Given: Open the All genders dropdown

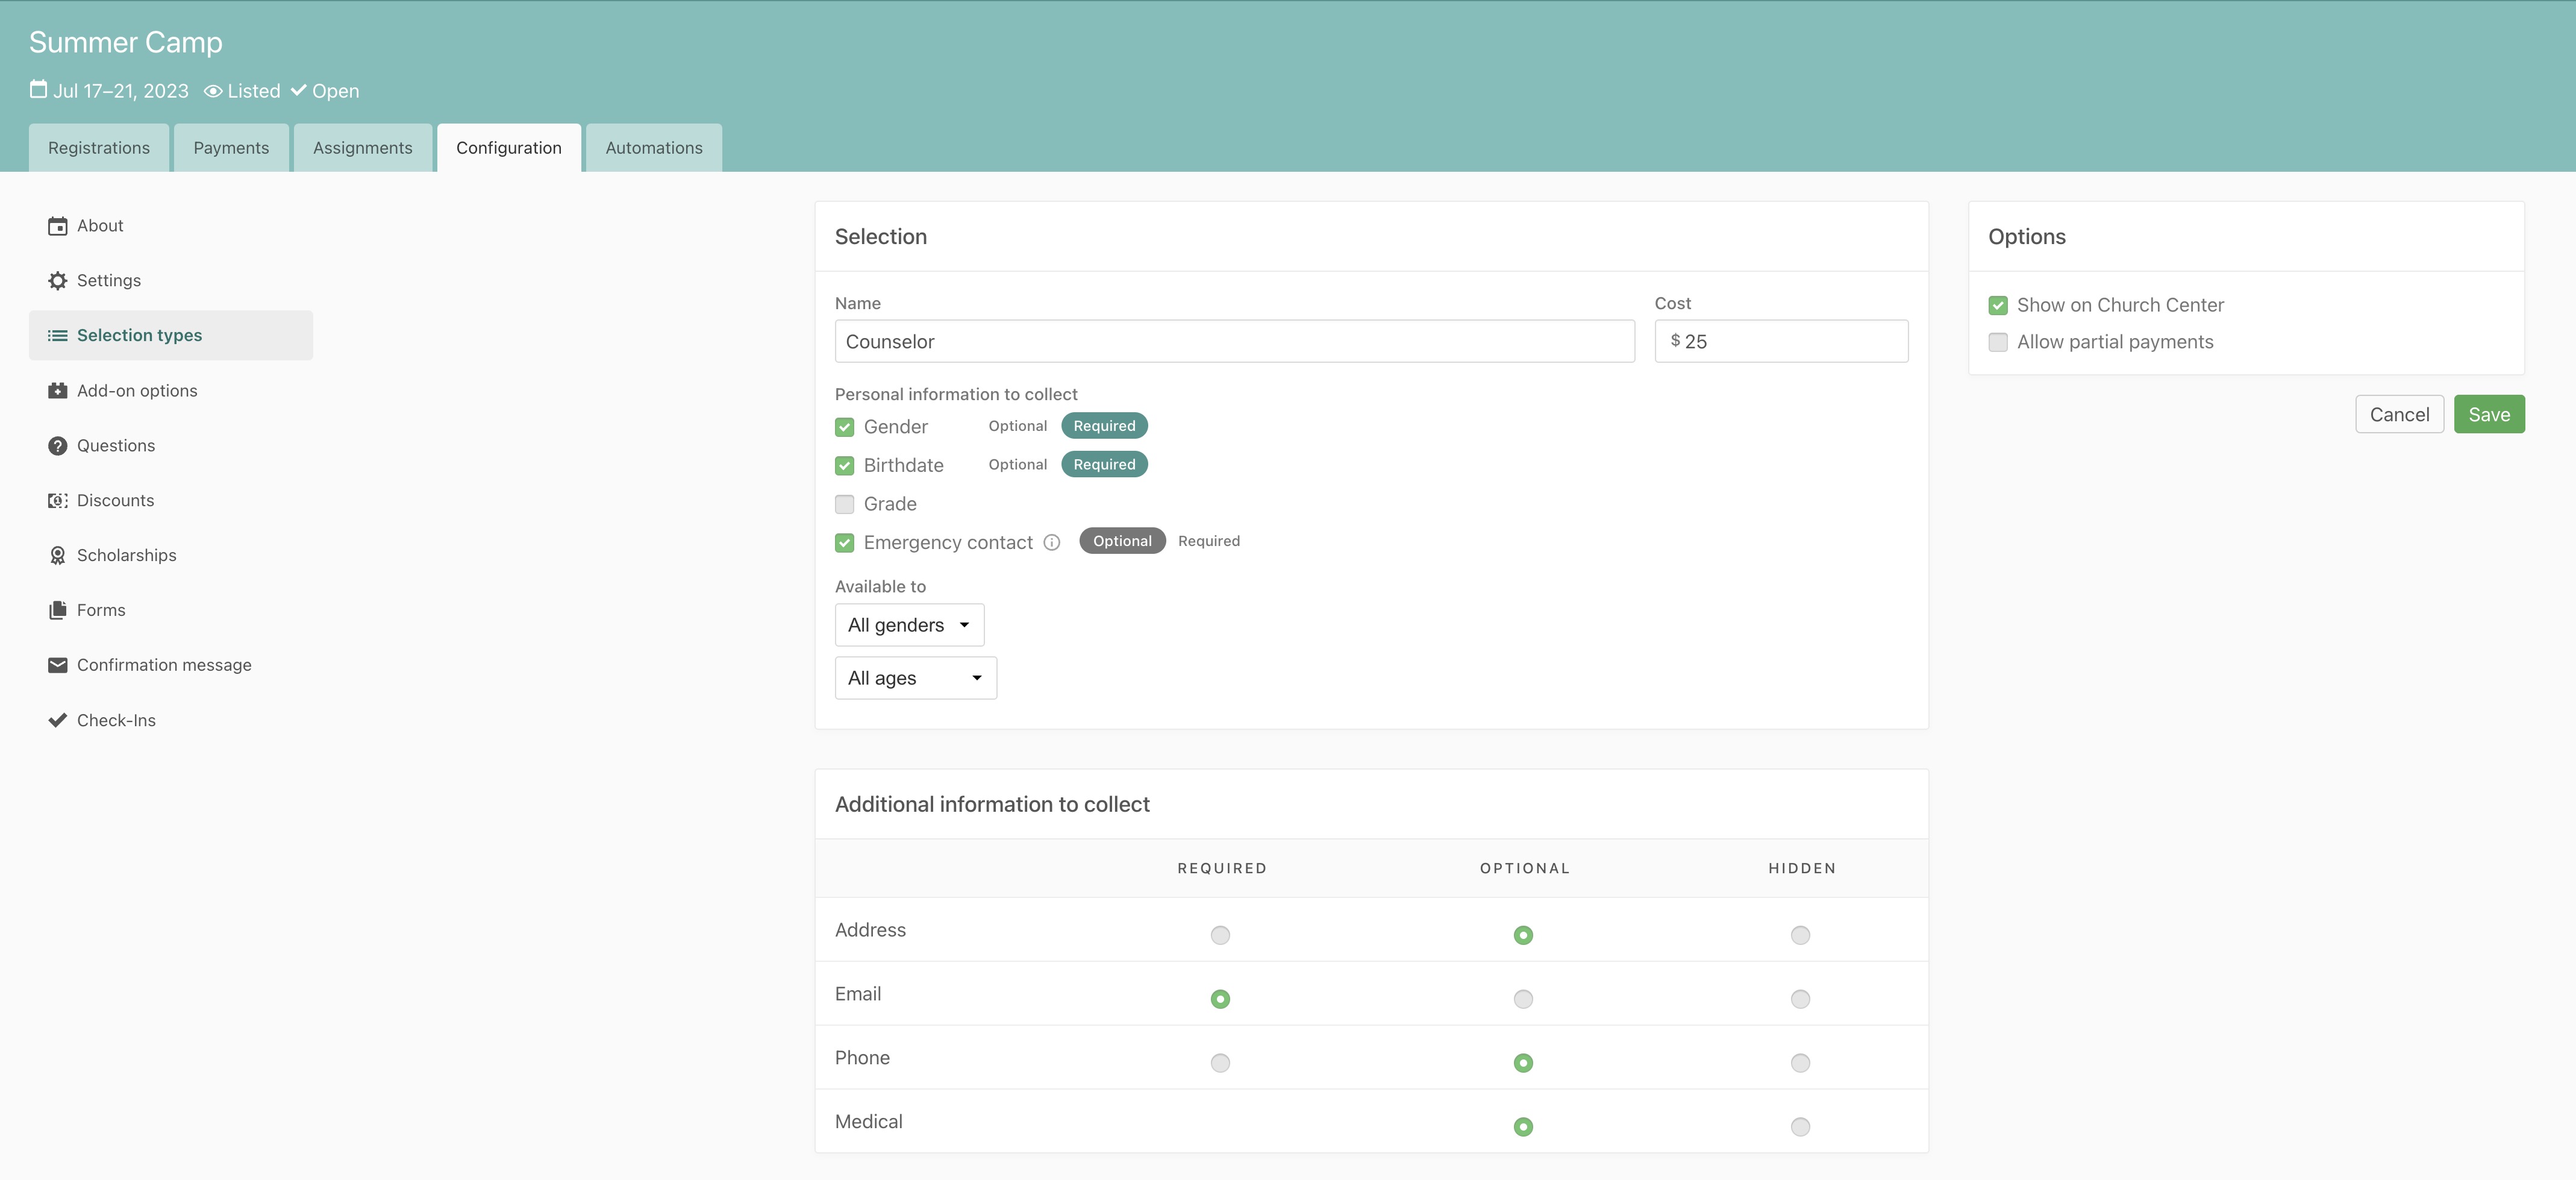Looking at the screenshot, I should [908, 625].
